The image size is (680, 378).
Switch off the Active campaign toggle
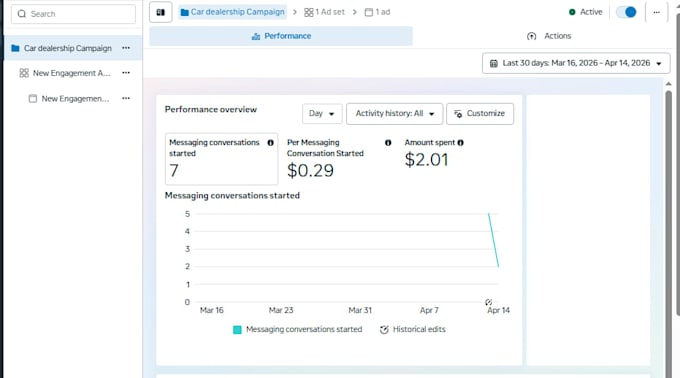(x=626, y=12)
